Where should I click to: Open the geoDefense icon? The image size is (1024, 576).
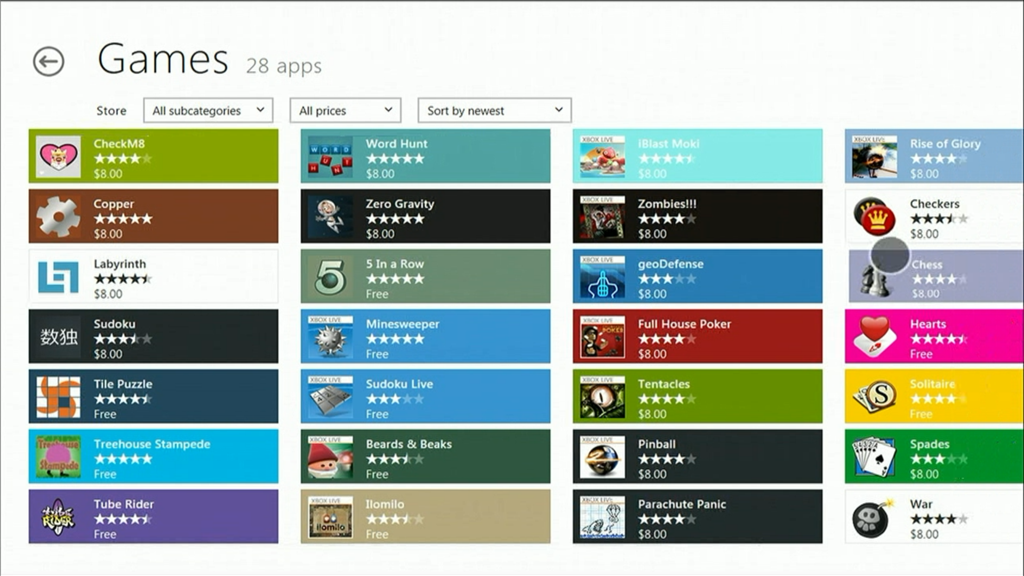click(602, 277)
